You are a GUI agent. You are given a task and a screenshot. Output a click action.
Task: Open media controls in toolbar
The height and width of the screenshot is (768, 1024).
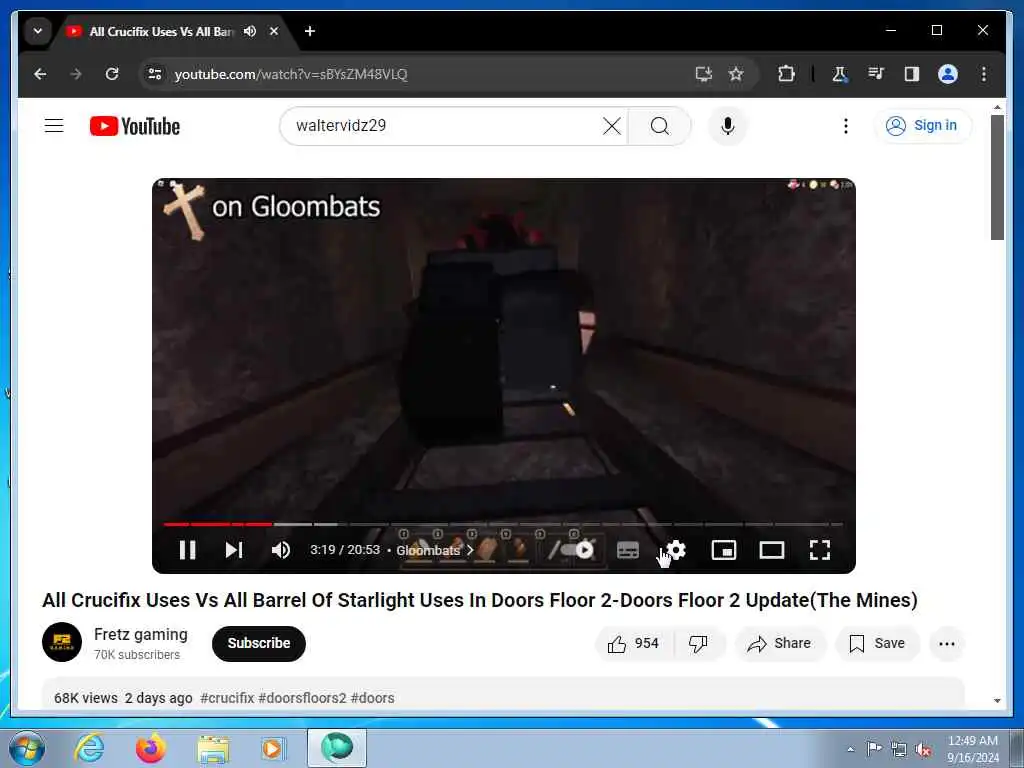pos(876,74)
